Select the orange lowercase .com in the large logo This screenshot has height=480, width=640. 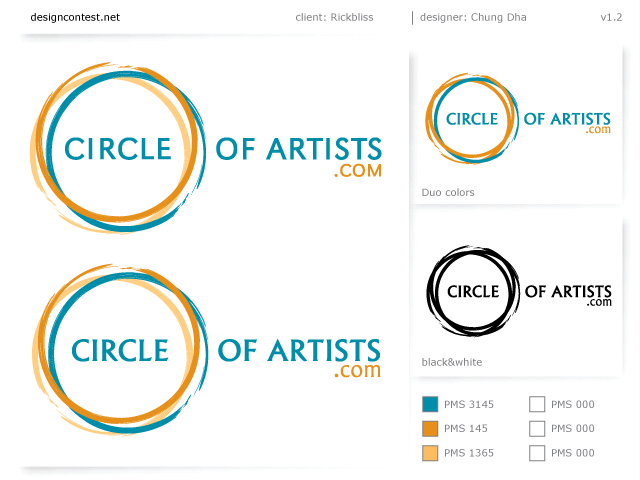[359, 371]
